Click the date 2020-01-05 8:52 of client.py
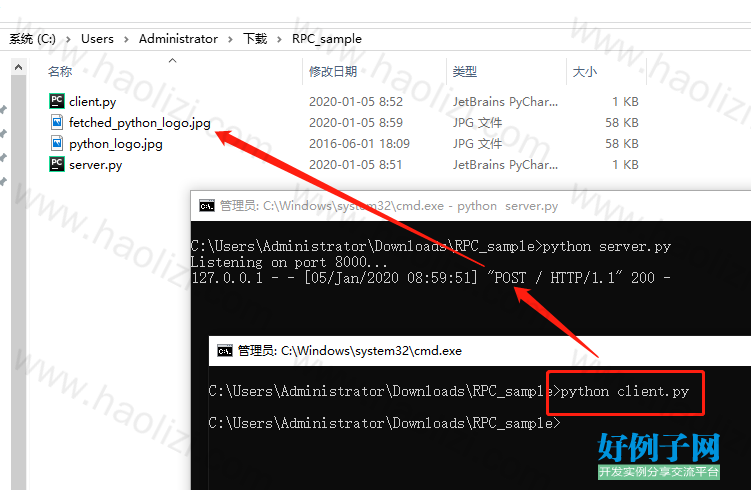 pyautogui.click(x=356, y=102)
